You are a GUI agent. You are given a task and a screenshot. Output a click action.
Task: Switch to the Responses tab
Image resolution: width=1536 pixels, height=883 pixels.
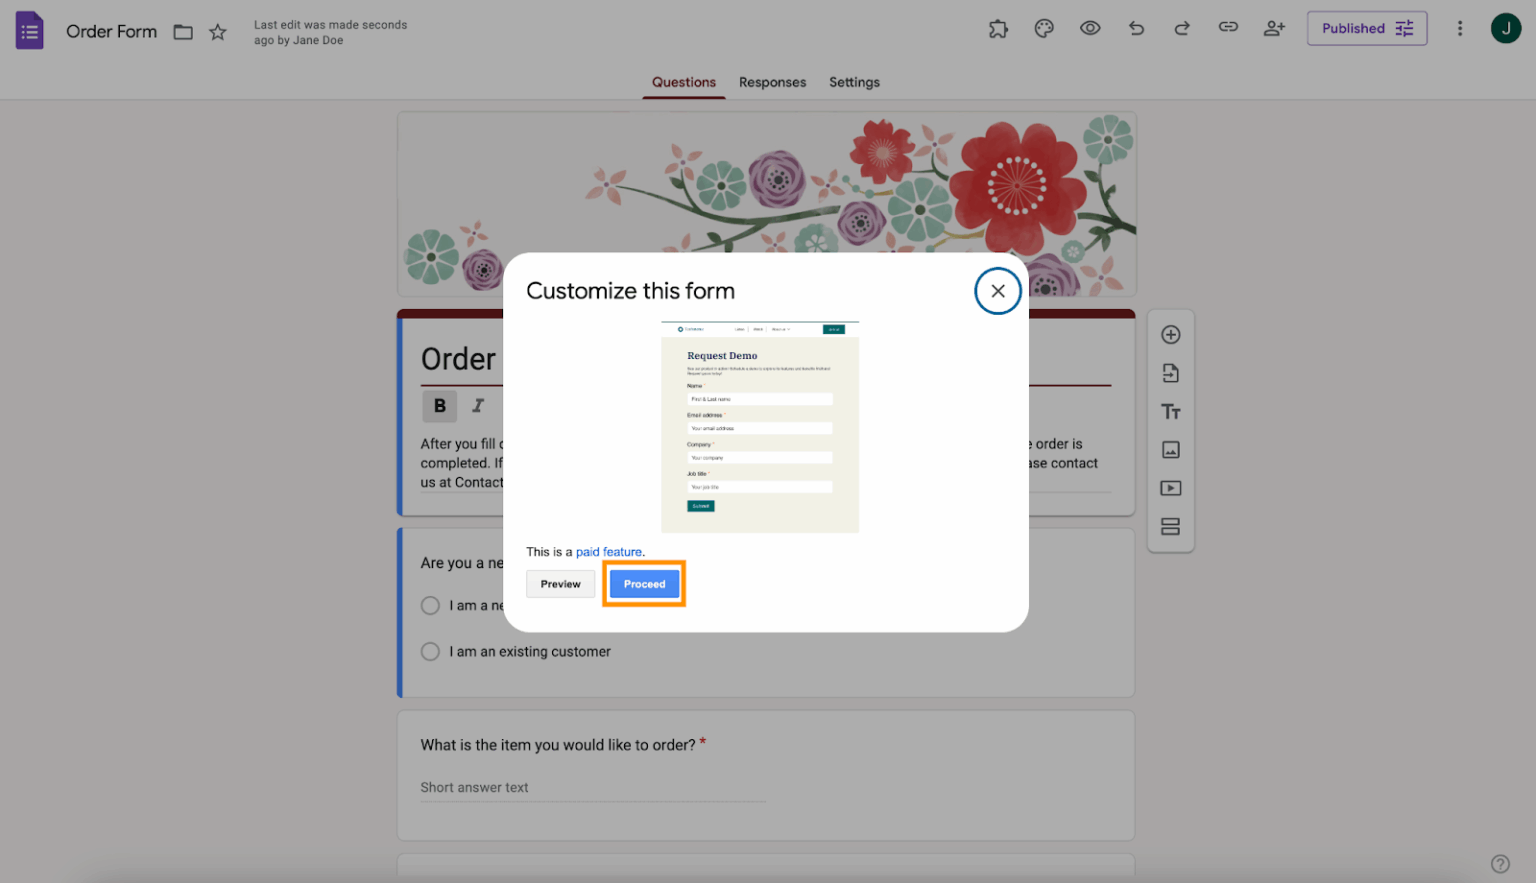pyautogui.click(x=772, y=82)
